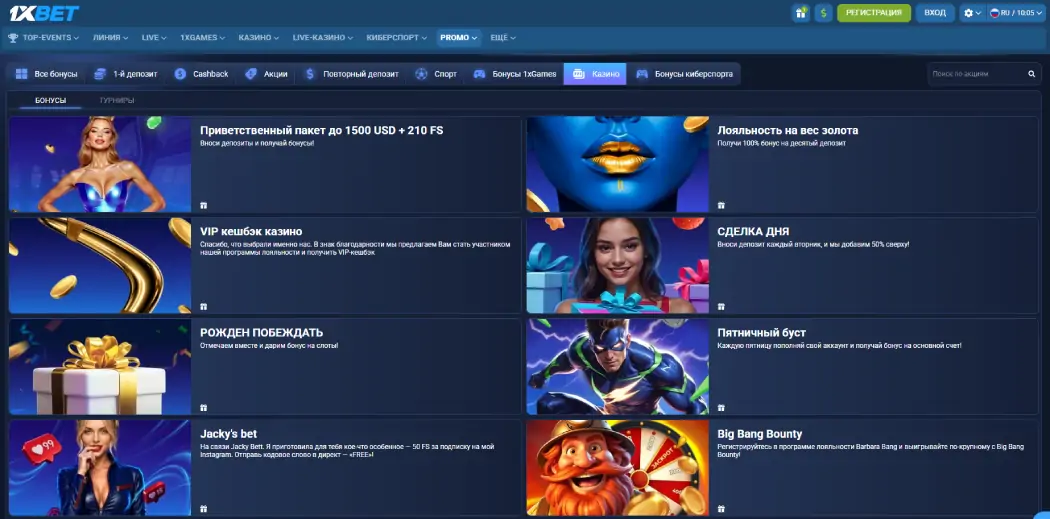Screen dimensions: 1050x519
Task: Open Приветственный пакет до 1500 USD title
Action: click(321, 131)
